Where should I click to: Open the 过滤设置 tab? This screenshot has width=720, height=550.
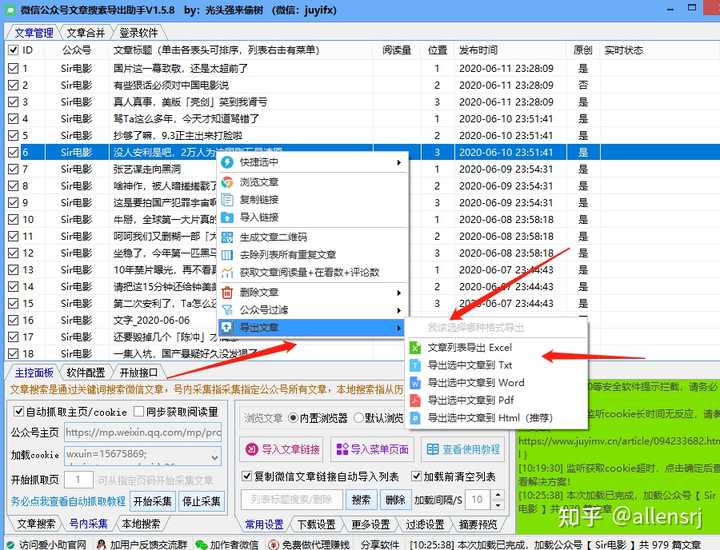(425, 524)
